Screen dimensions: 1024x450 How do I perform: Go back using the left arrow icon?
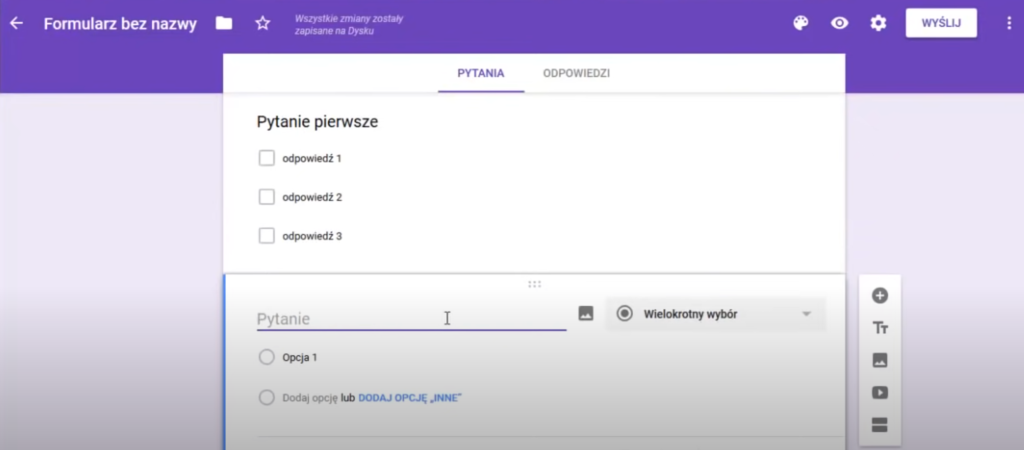coord(16,24)
